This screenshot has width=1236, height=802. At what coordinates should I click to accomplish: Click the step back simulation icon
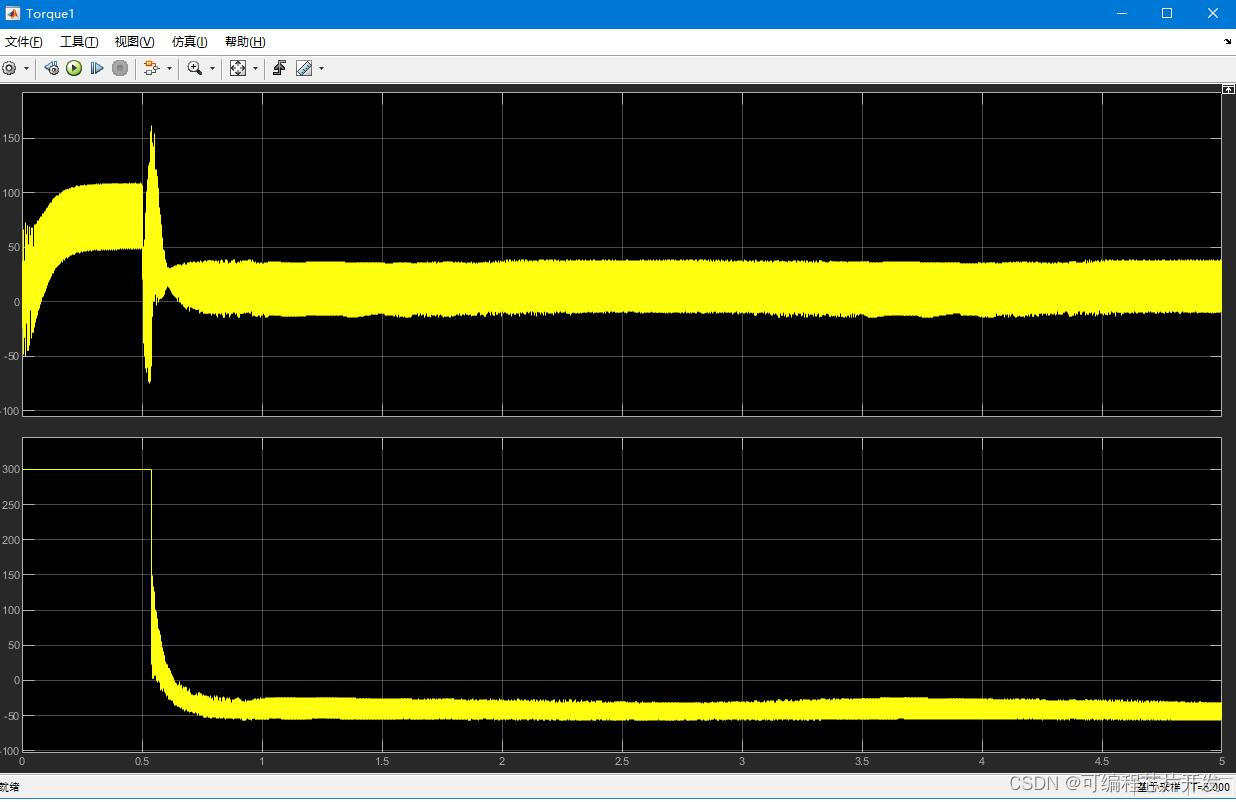pos(51,68)
